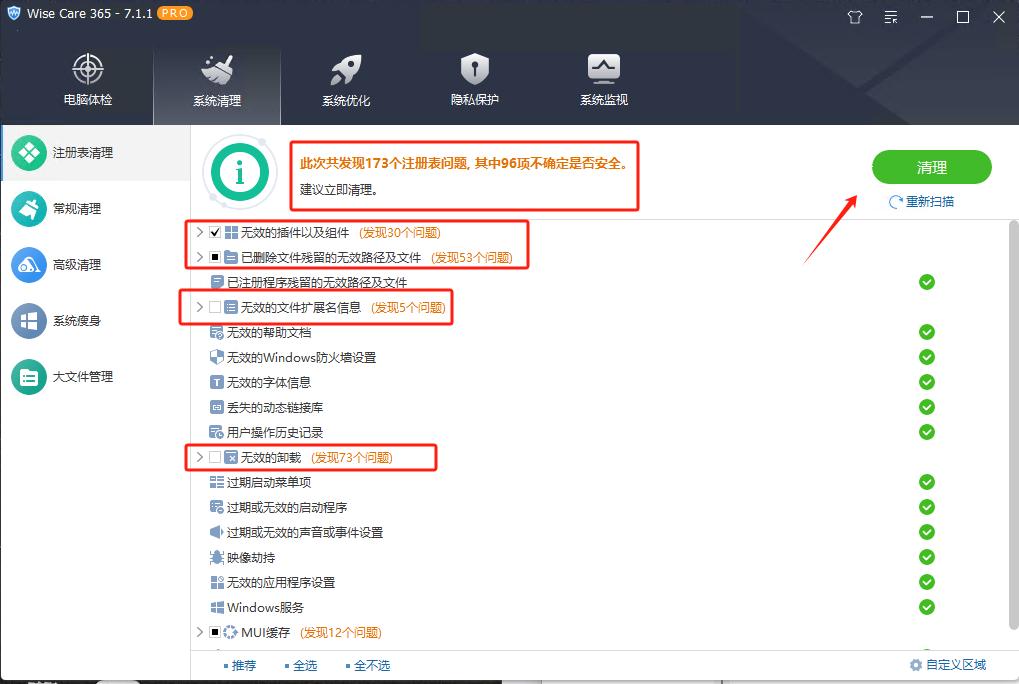
Task: Click the 全不选 deselect-all link
Action: [372, 665]
